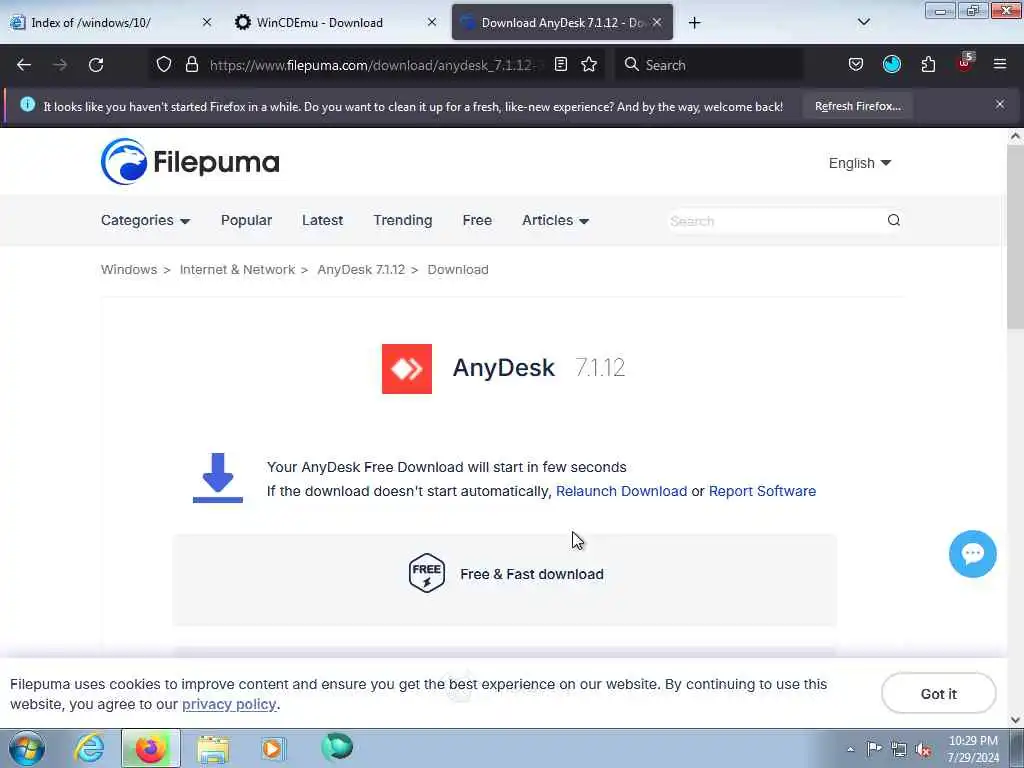The height and width of the screenshot is (768, 1024).
Task: Accept cookies with Got it button
Action: click(938, 694)
